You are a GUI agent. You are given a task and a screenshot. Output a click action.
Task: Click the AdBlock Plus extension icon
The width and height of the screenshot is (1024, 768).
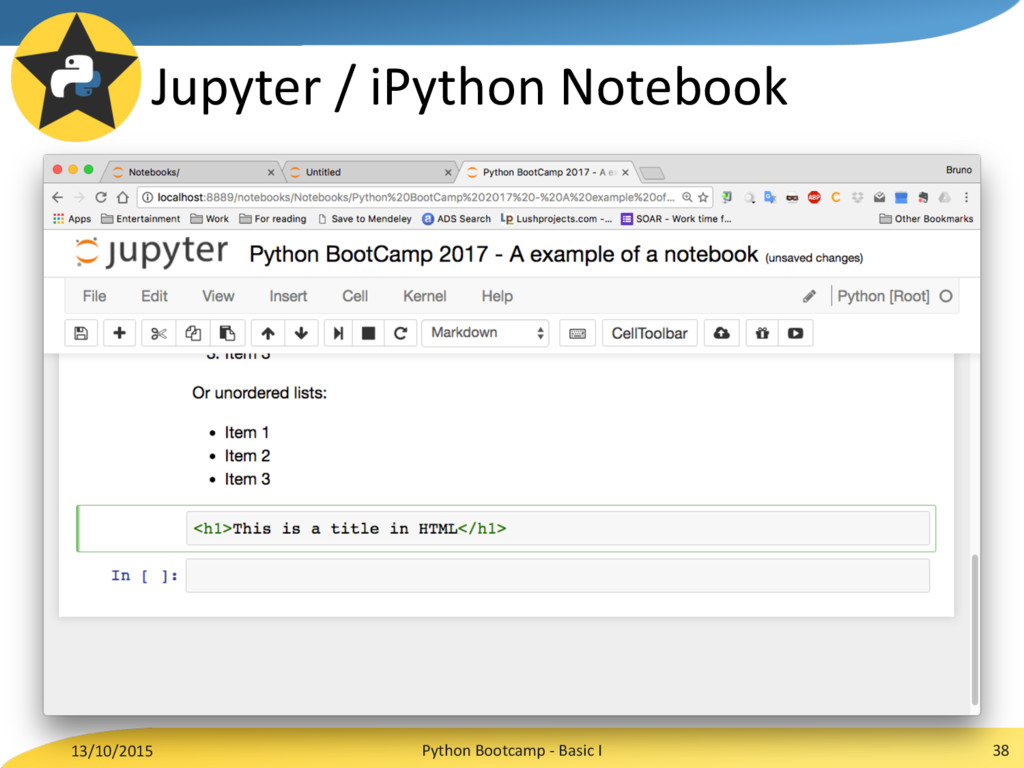coord(814,197)
